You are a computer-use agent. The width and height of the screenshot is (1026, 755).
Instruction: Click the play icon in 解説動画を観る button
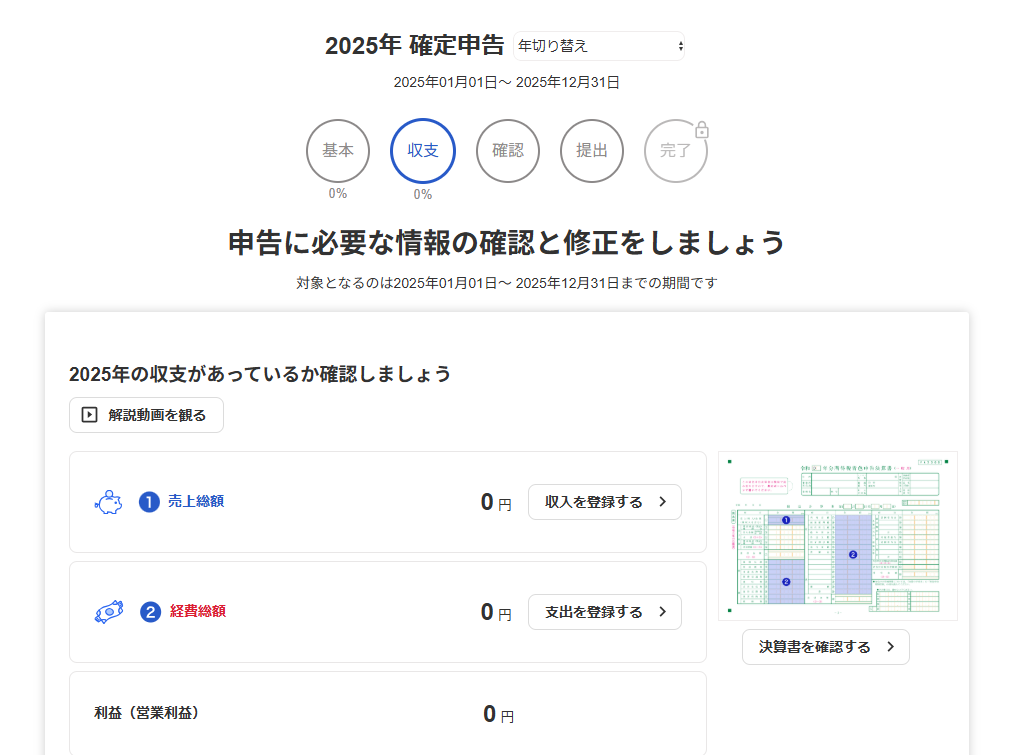[90, 415]
